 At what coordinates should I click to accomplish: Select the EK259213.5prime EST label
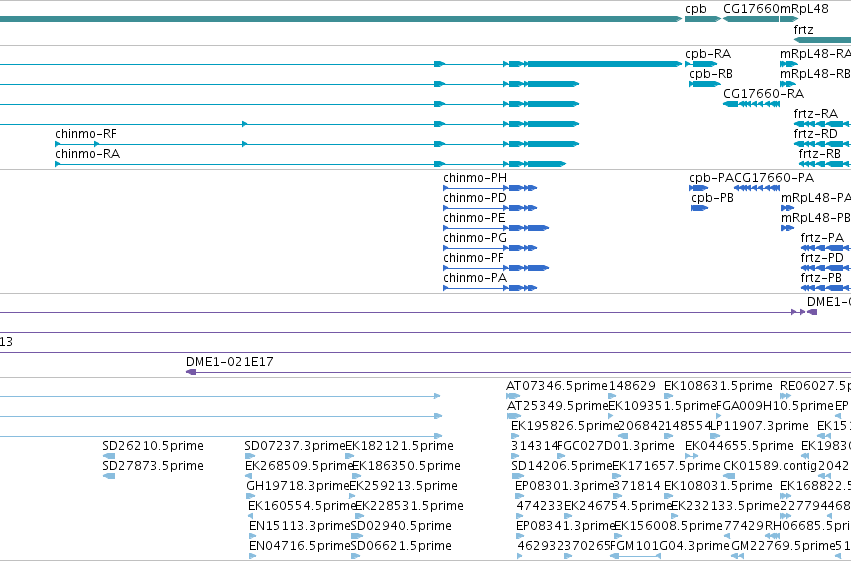[404, 486]
